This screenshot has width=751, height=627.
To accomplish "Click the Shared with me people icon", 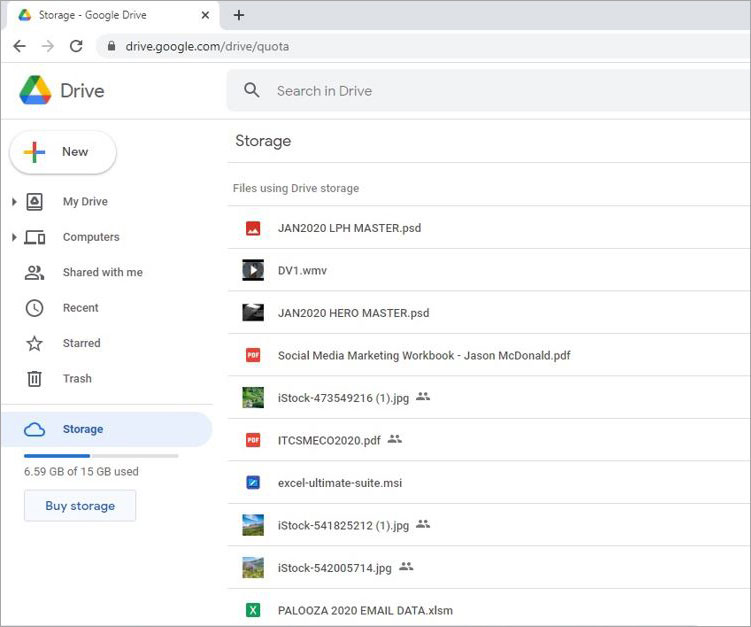I will [x=34, y=273].
